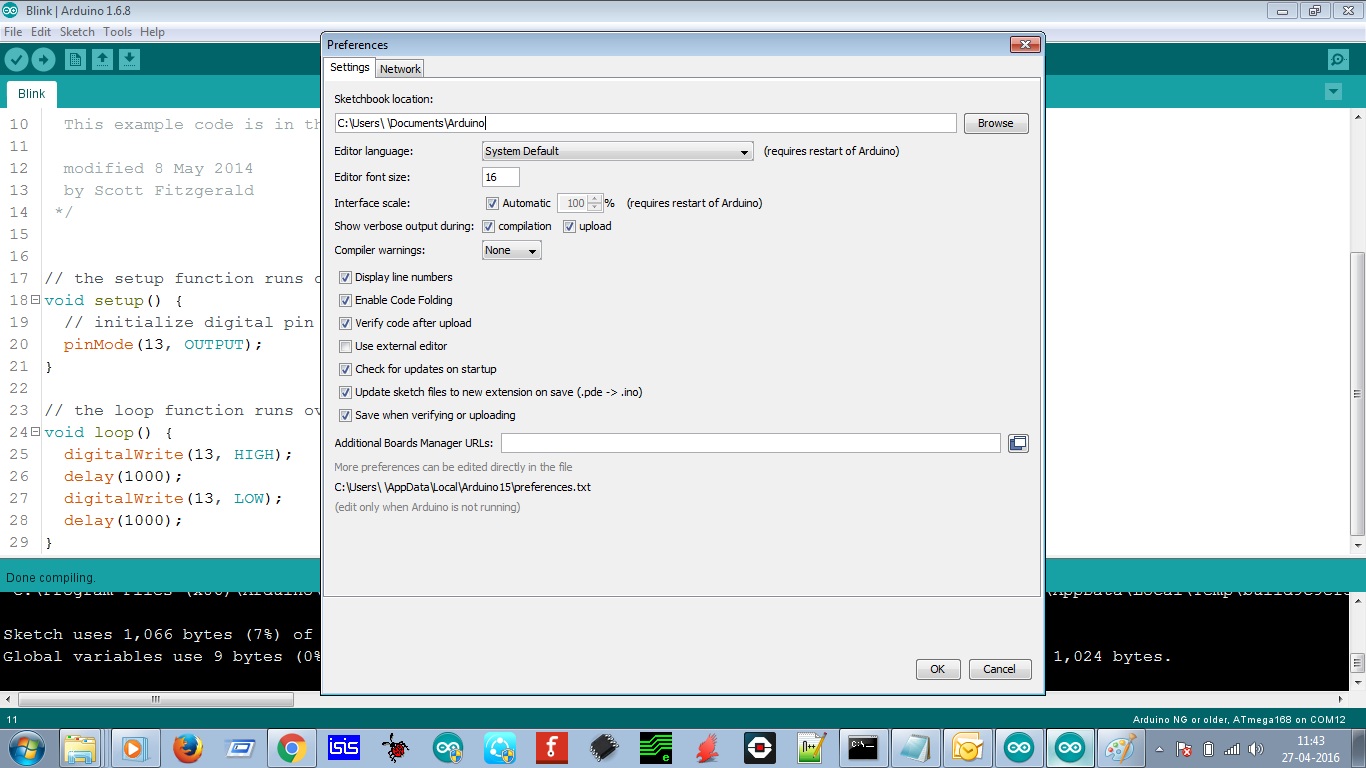Image resolution: width=1366 pixels, height=768 pixels.
Task: Open the sketch tab dropdown arrow
Action: pos(1333,92)
